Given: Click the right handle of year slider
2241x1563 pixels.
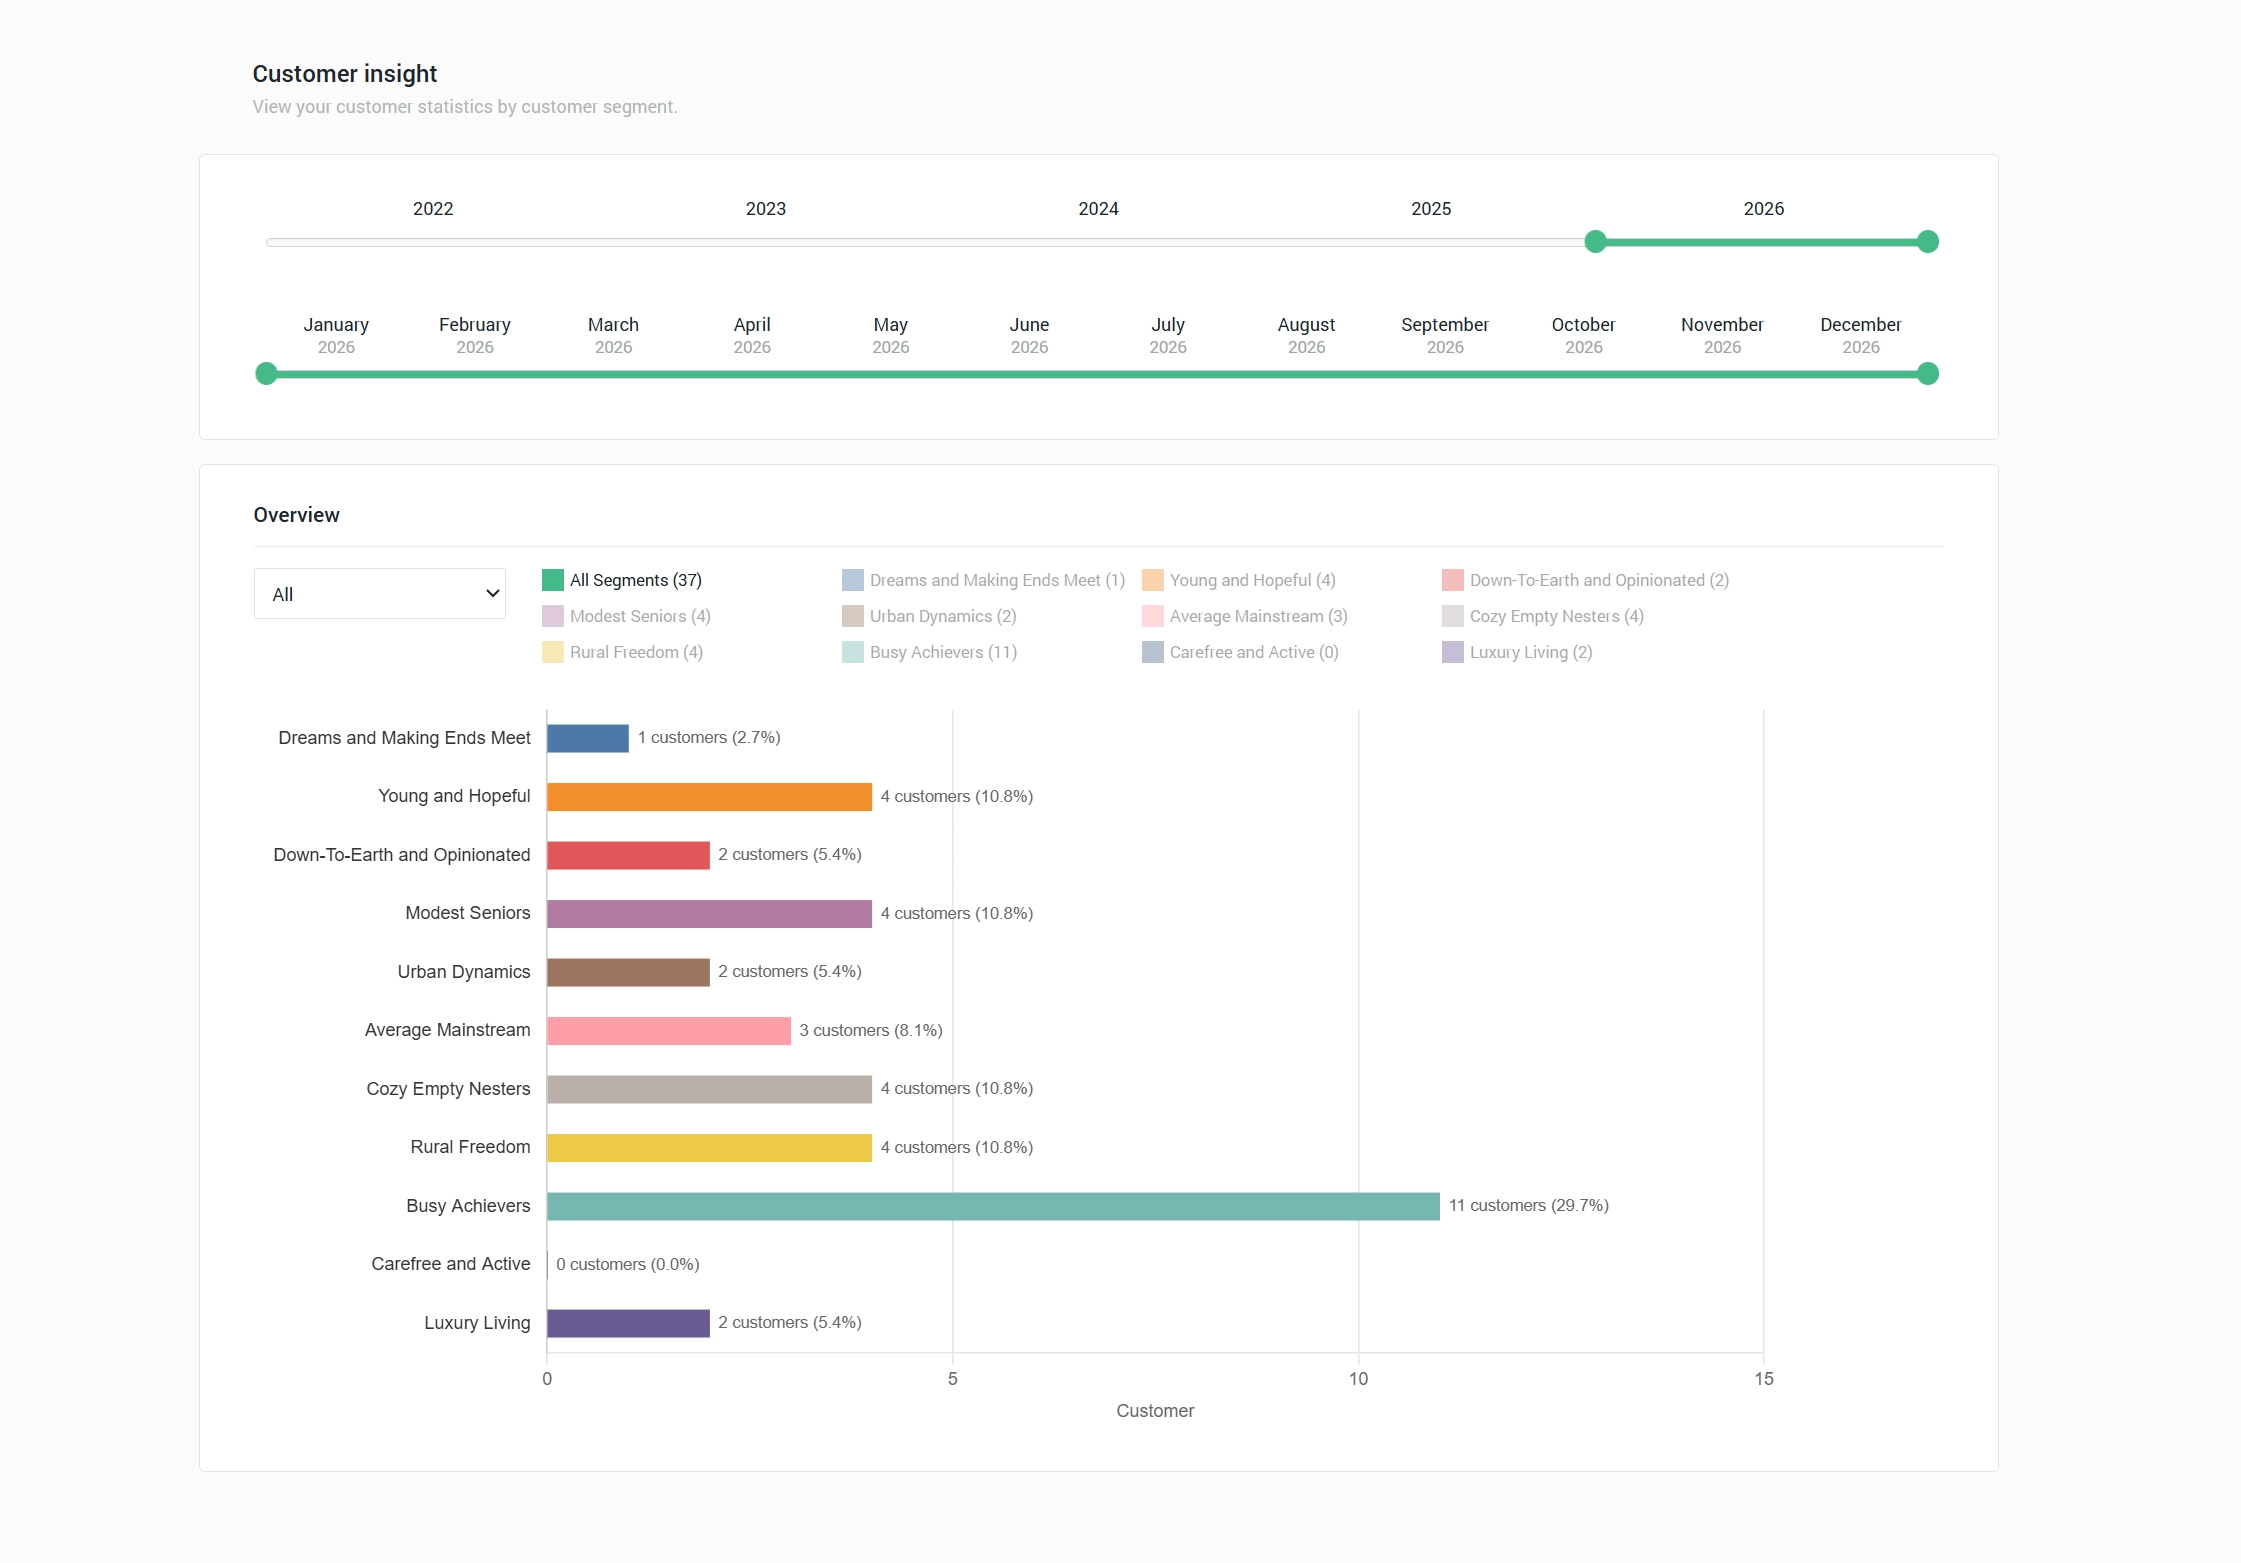Looking at the screenshot, I should (x=1928, y=242).
